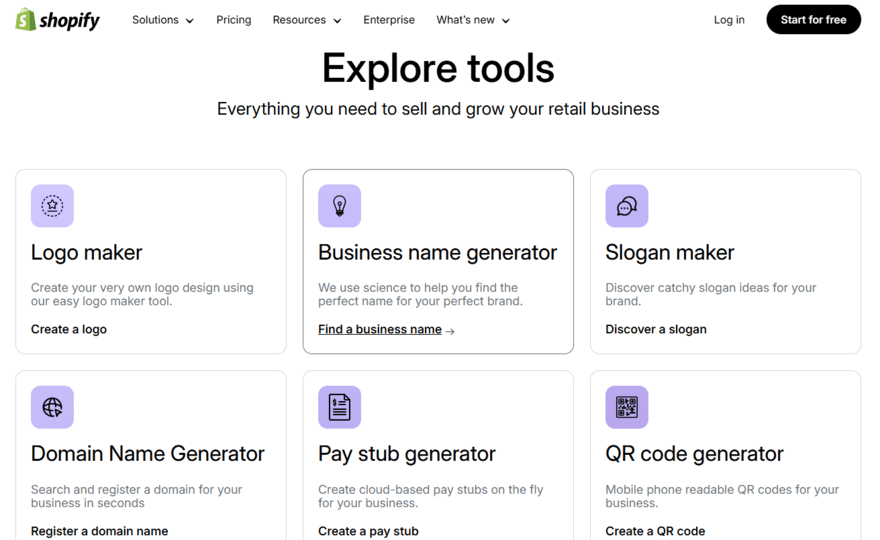Click the Create a pay stub link

click(368, 531)
